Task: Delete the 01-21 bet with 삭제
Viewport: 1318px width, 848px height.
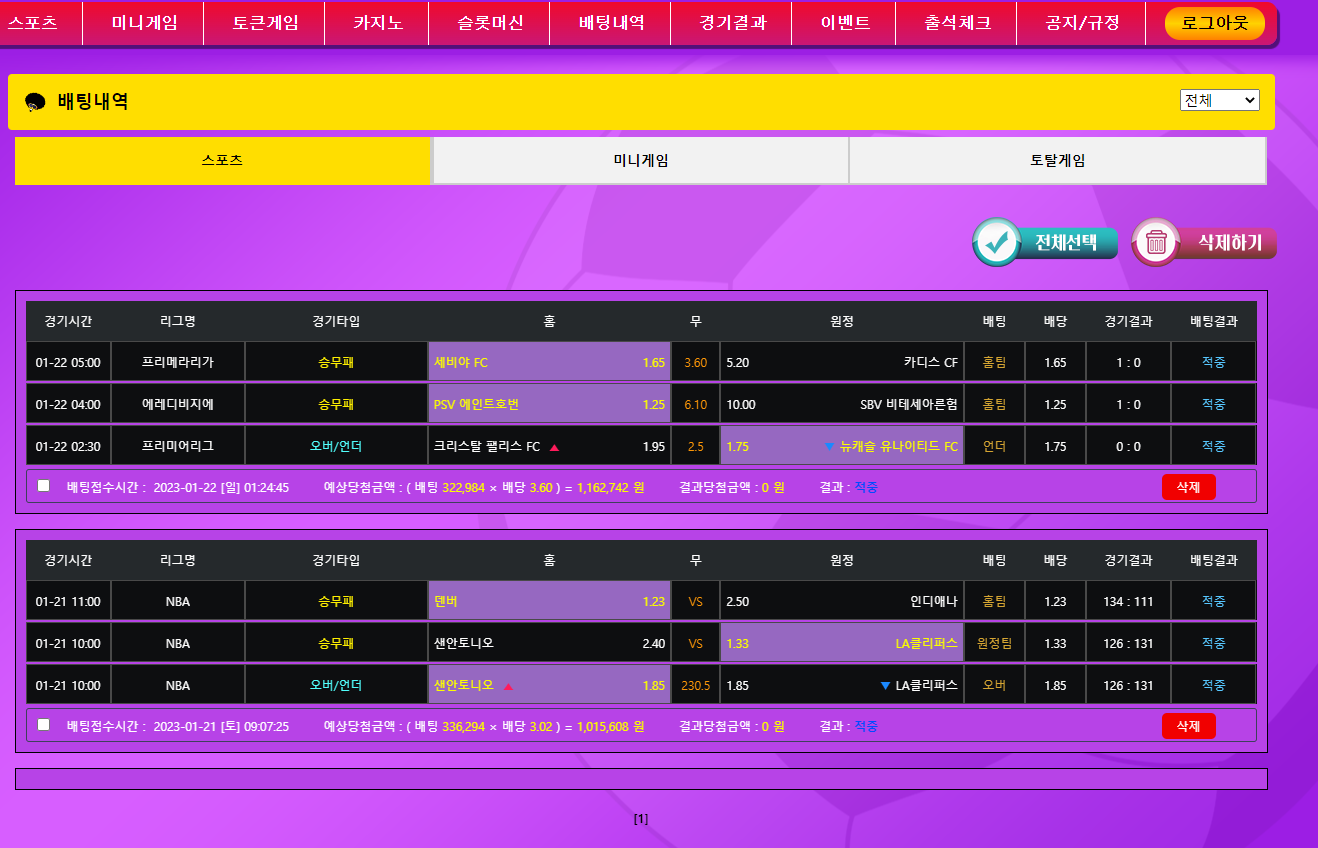Action: click(1188, 726)
